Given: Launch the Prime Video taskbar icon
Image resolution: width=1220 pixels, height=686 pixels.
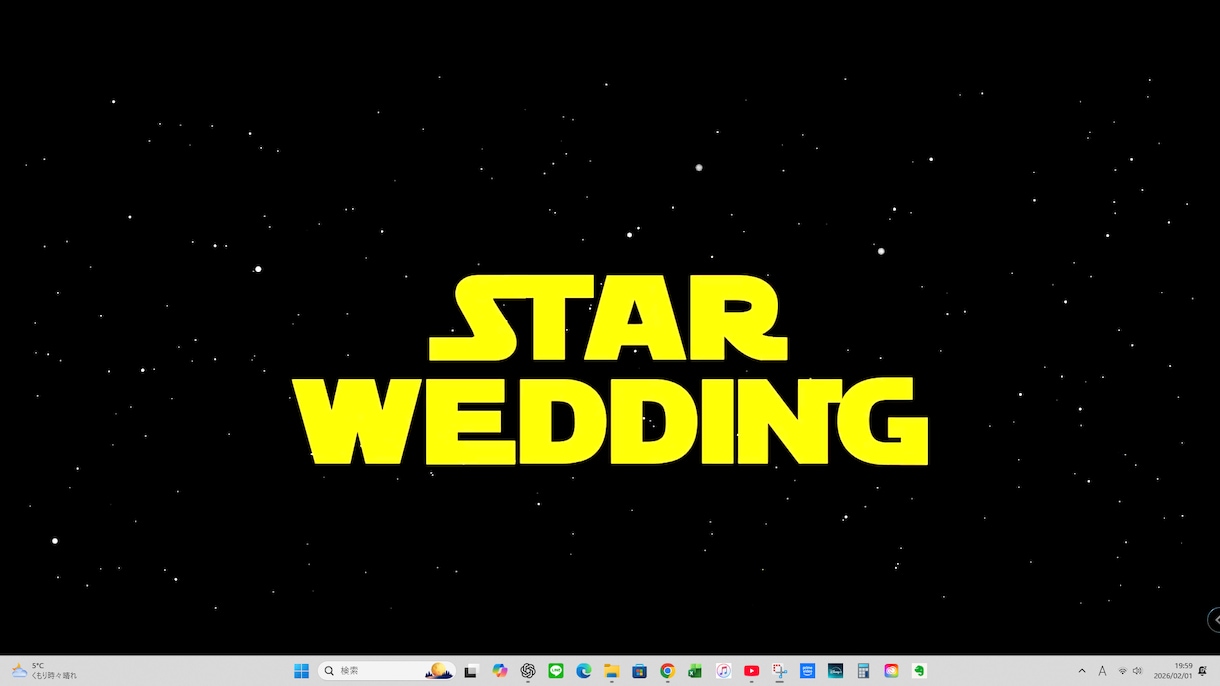Looking at the screenshot, I should pos(807,671).
